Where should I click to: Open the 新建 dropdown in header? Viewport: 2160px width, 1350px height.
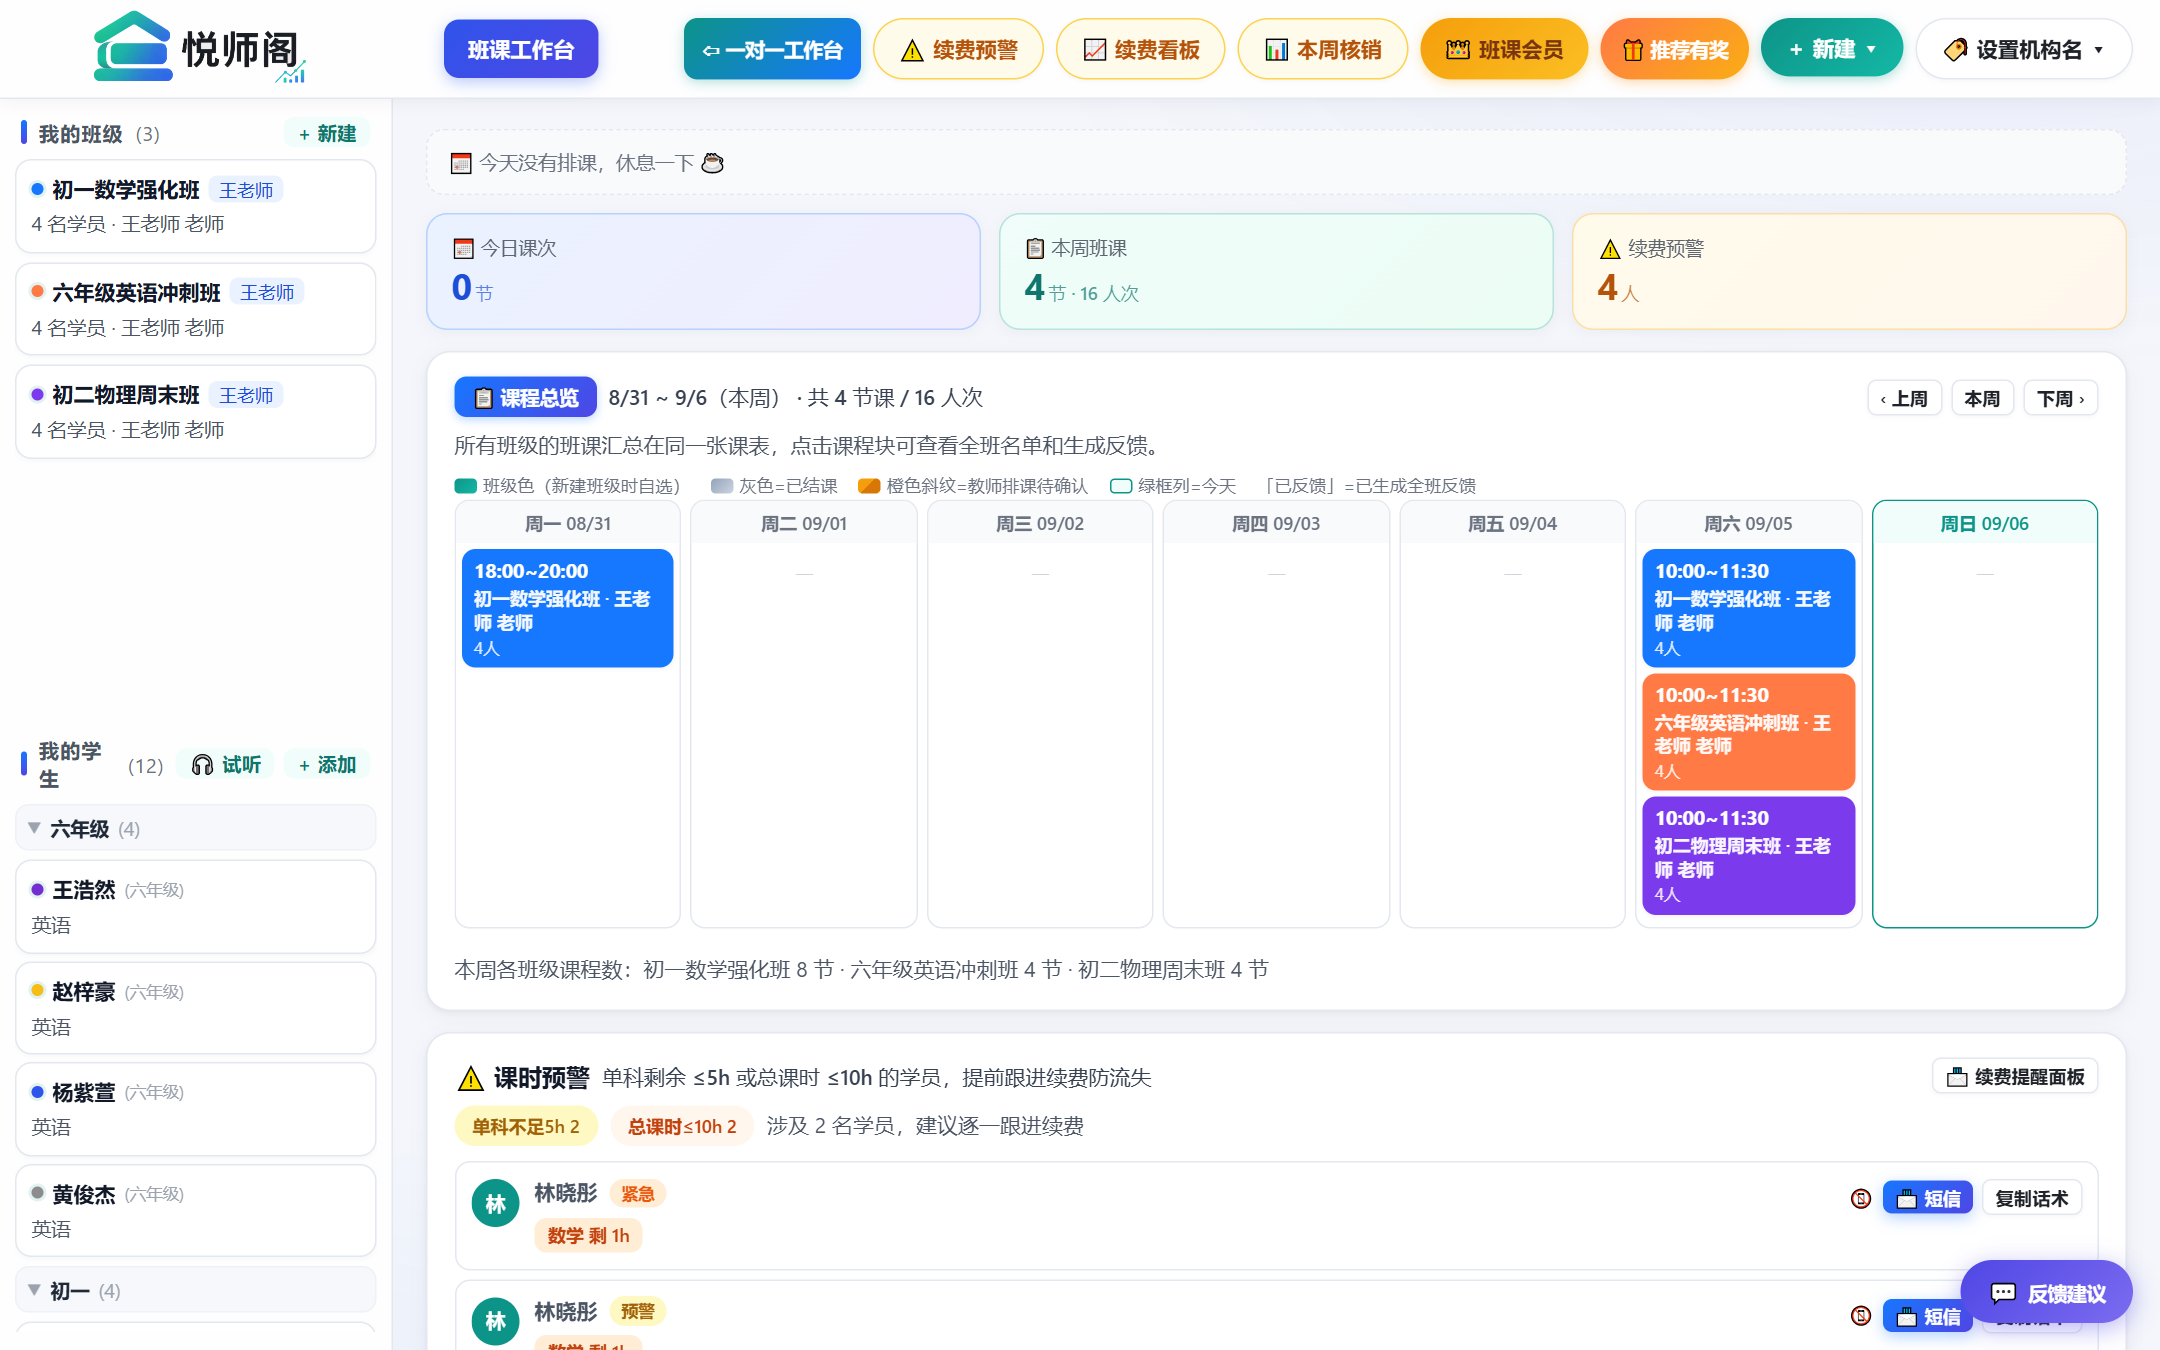pyautogui.click(x=1831, y=48)
